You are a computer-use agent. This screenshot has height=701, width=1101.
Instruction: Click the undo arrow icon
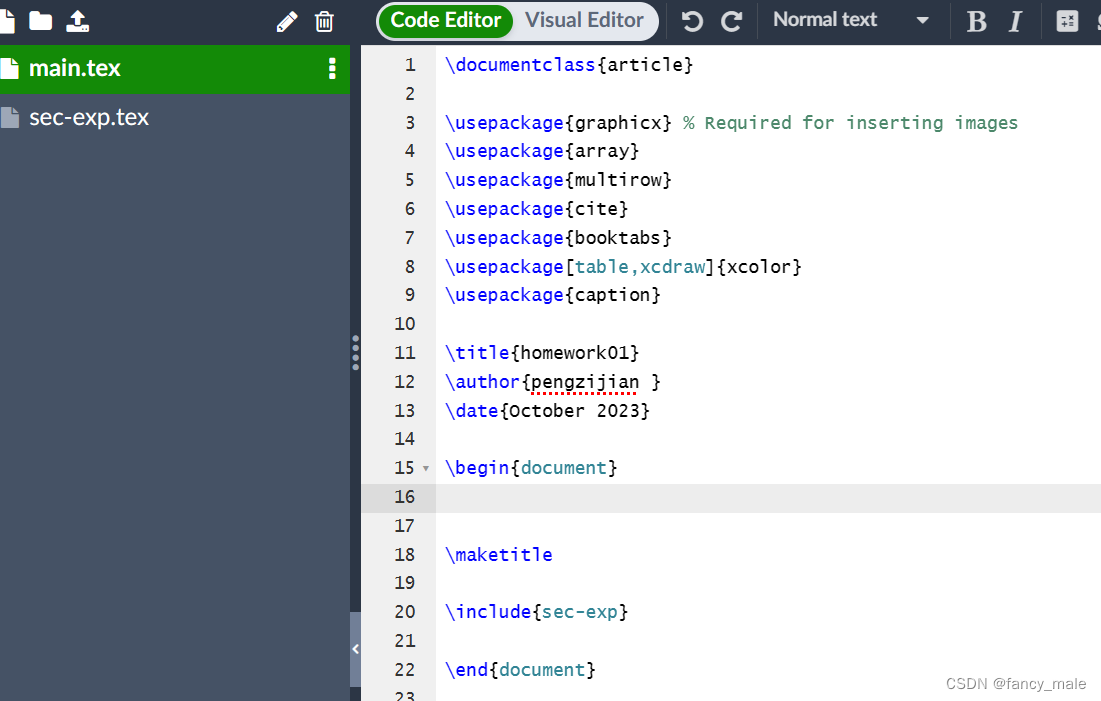click(x=692, y=22)
